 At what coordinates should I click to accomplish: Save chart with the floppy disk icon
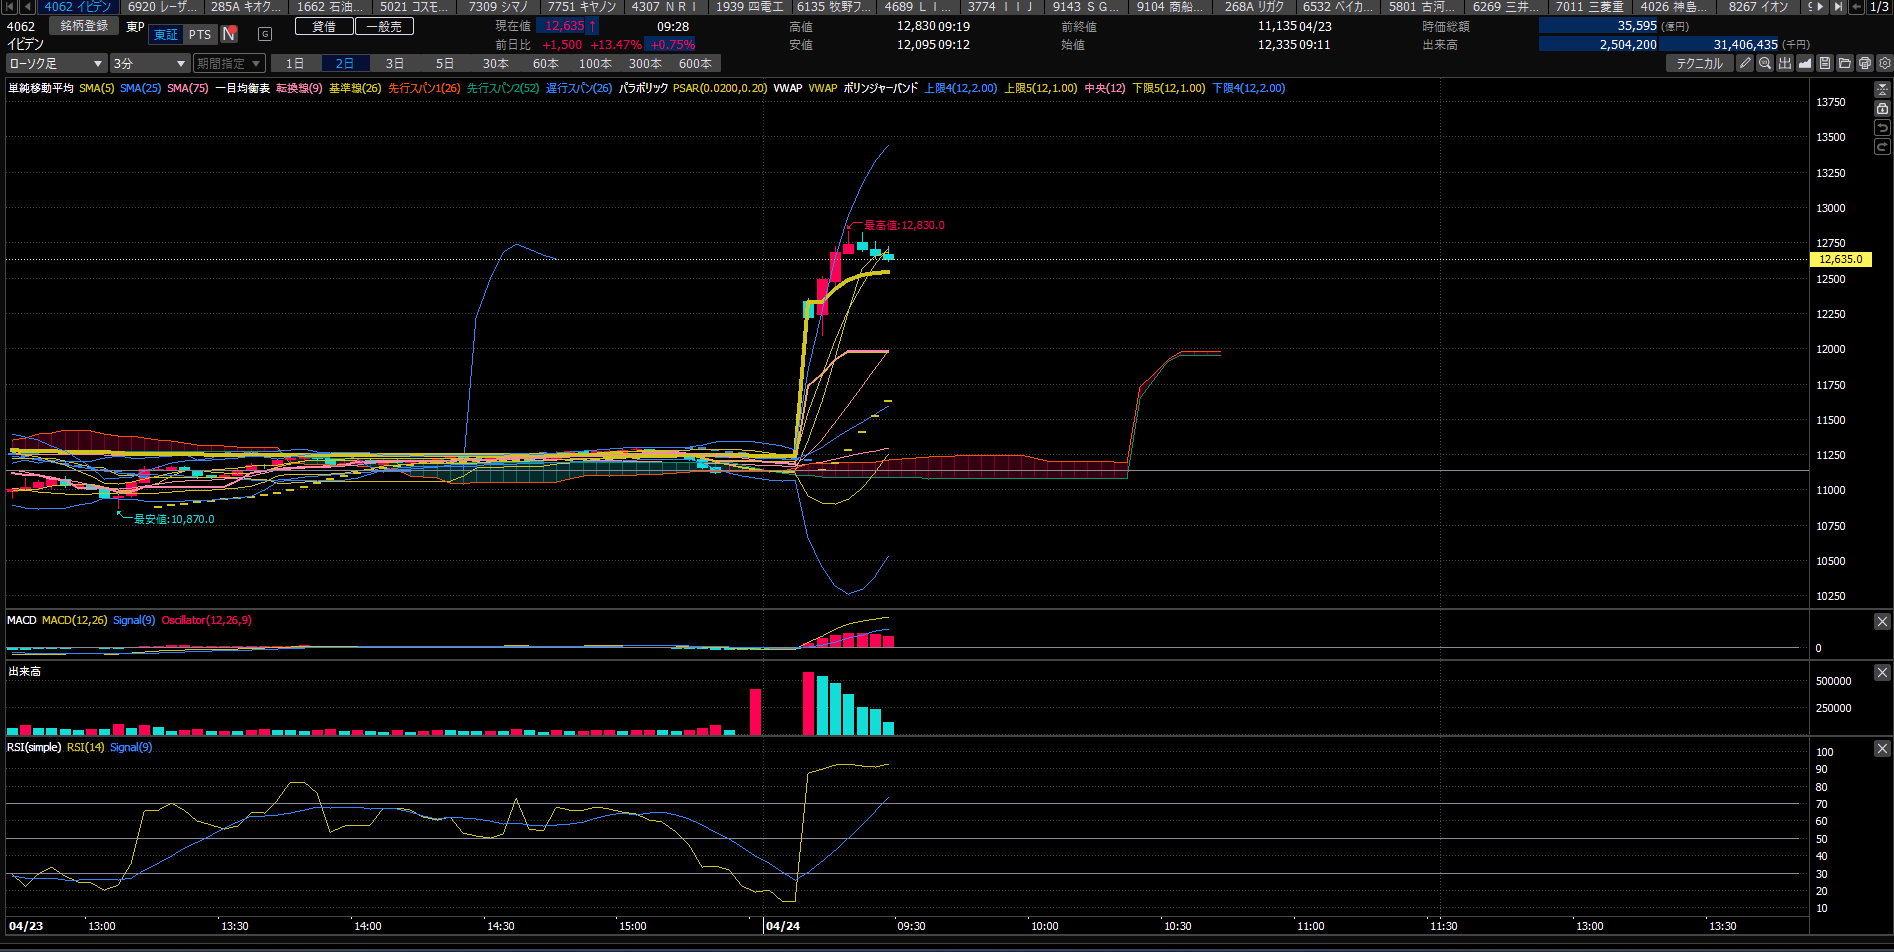click(1825, 63)
